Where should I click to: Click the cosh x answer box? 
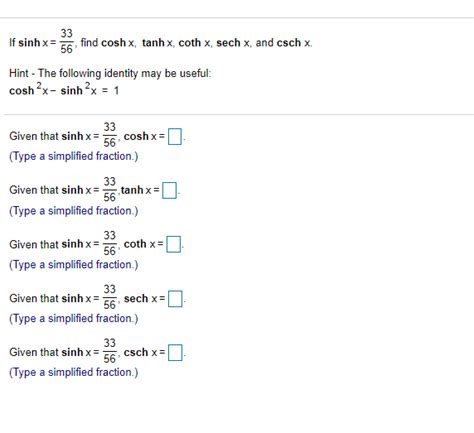[175, 137]
